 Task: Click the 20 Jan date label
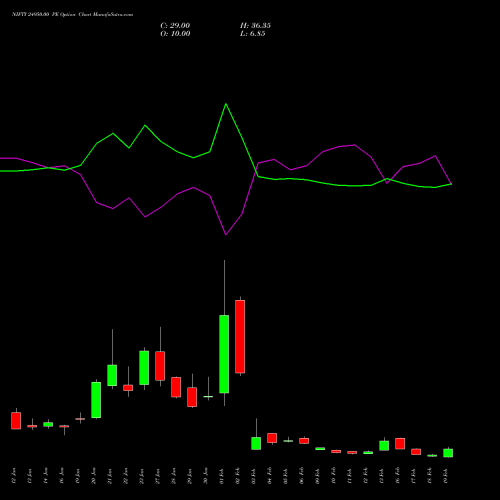pos(94,476)
